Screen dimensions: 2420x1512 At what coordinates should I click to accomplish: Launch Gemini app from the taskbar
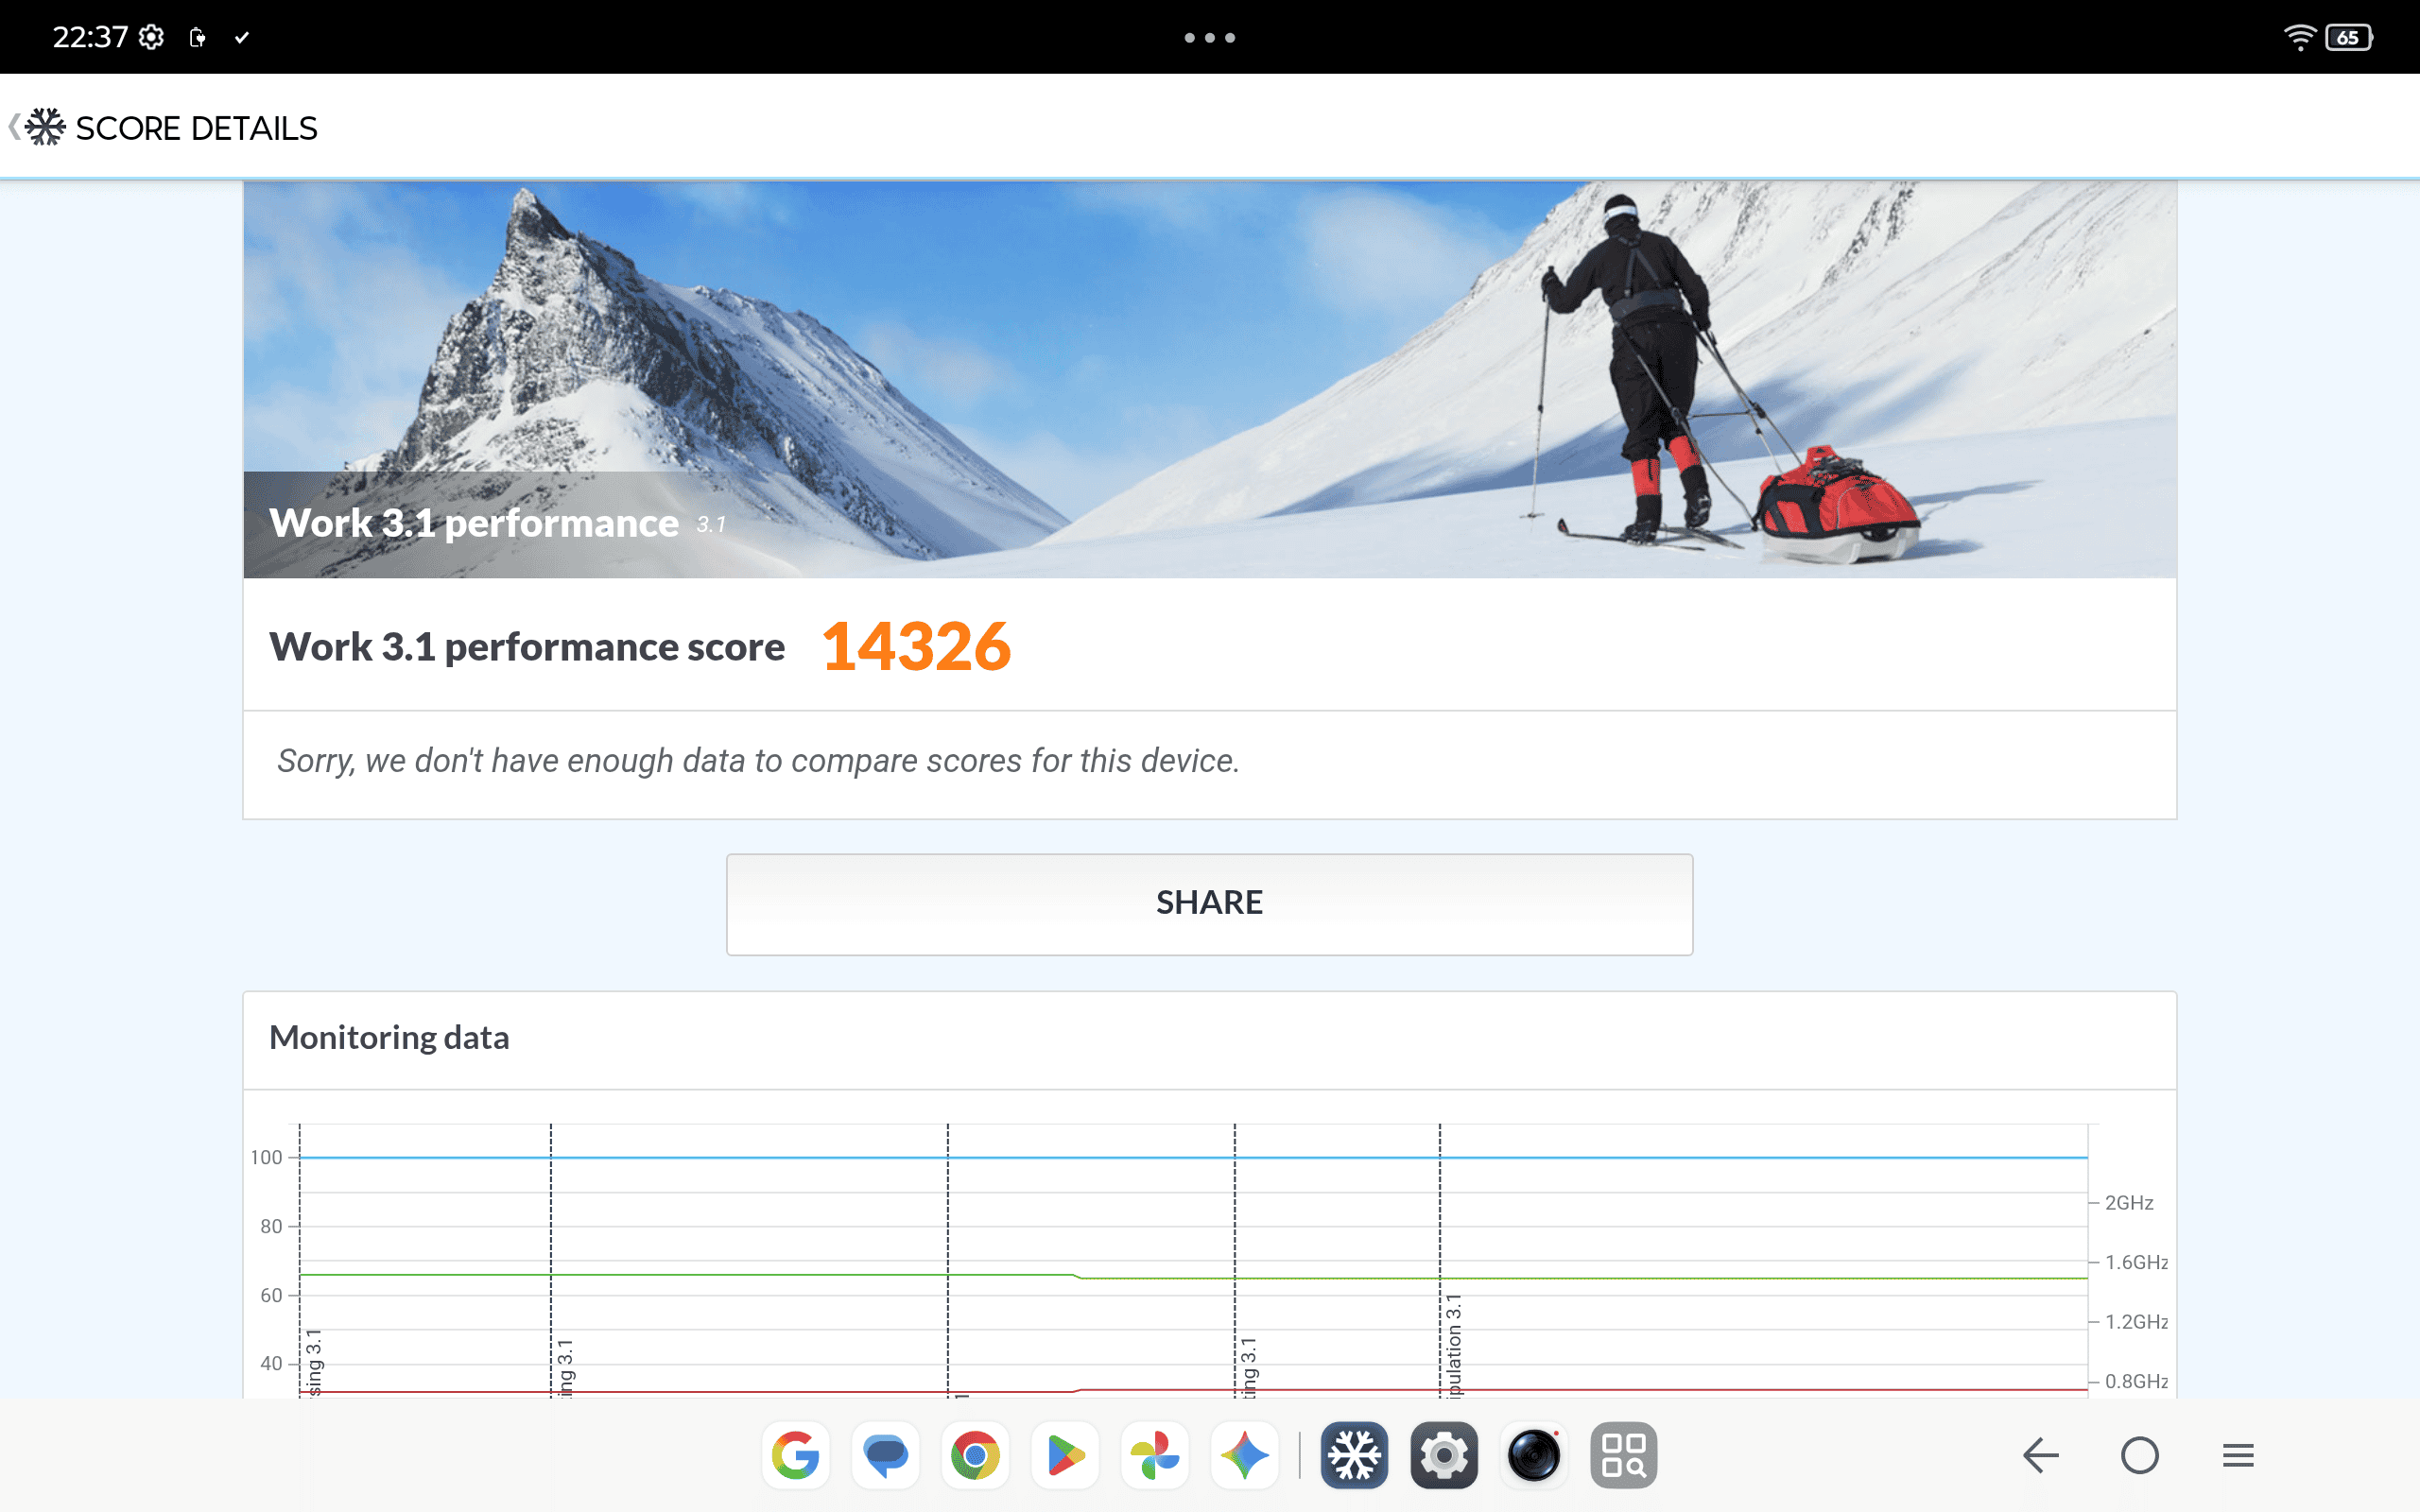(1244, 1455)
